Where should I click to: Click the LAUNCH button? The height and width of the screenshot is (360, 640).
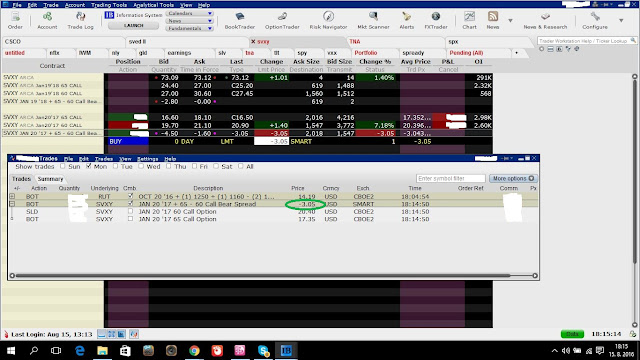pos(133,25)
